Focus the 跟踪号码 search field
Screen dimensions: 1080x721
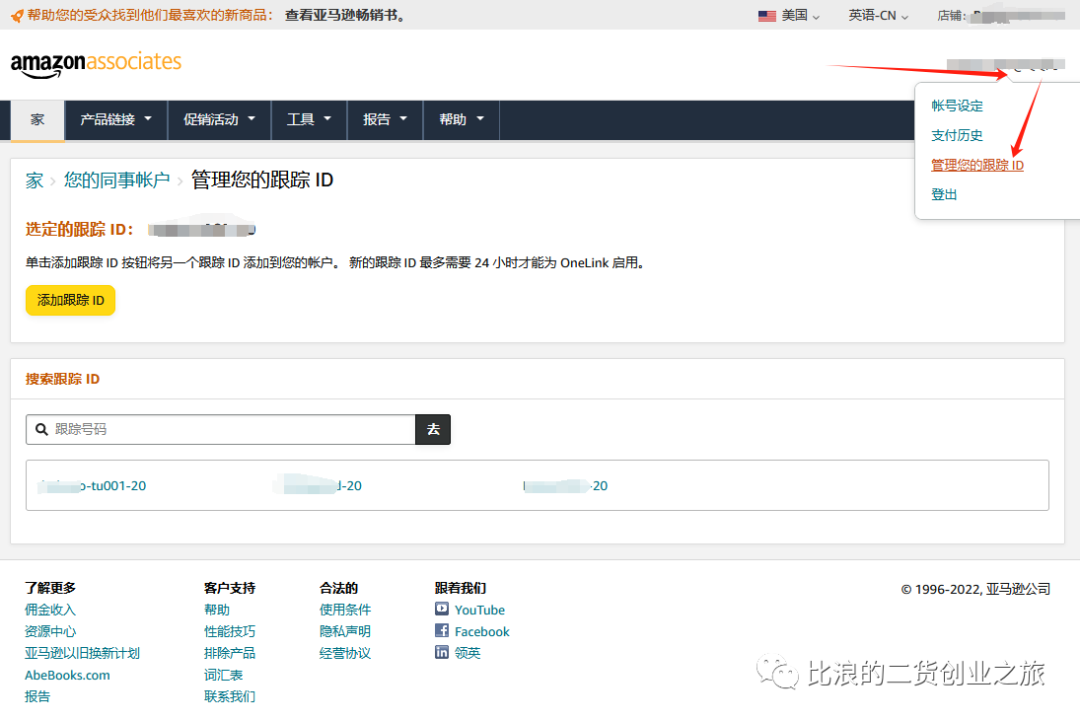[230, 429]
